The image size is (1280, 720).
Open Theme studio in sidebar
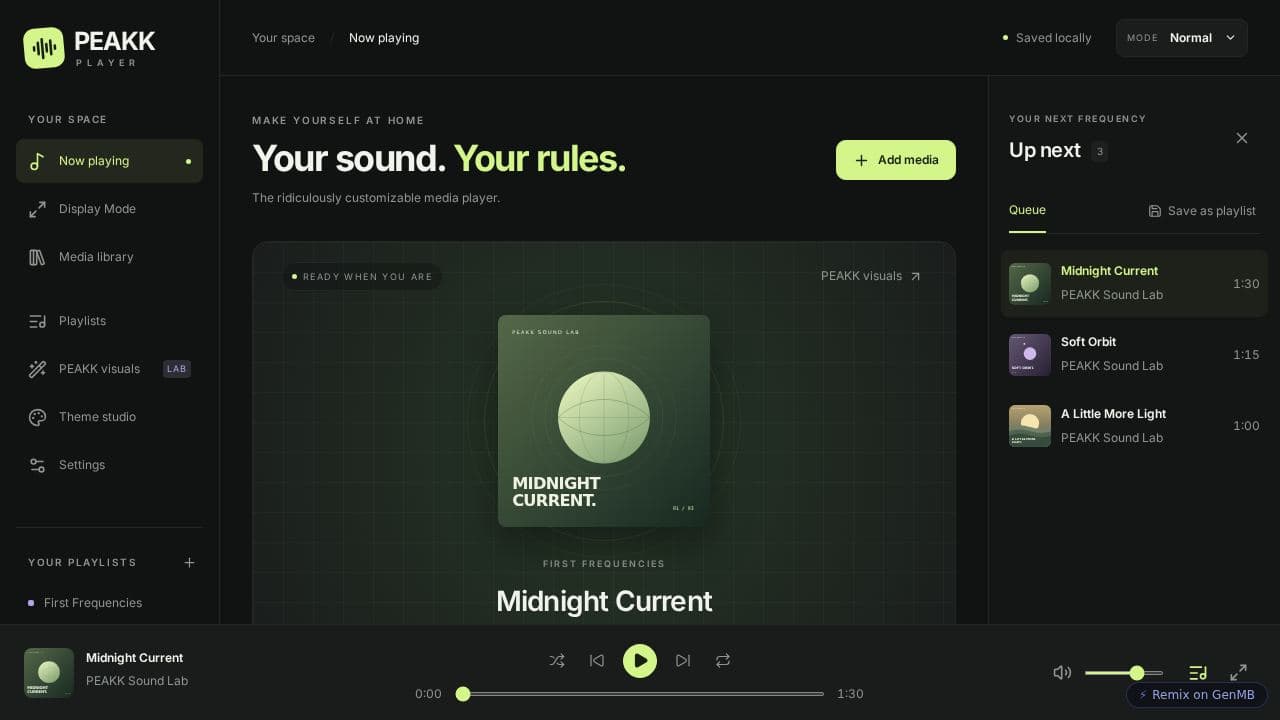(109, 417)
